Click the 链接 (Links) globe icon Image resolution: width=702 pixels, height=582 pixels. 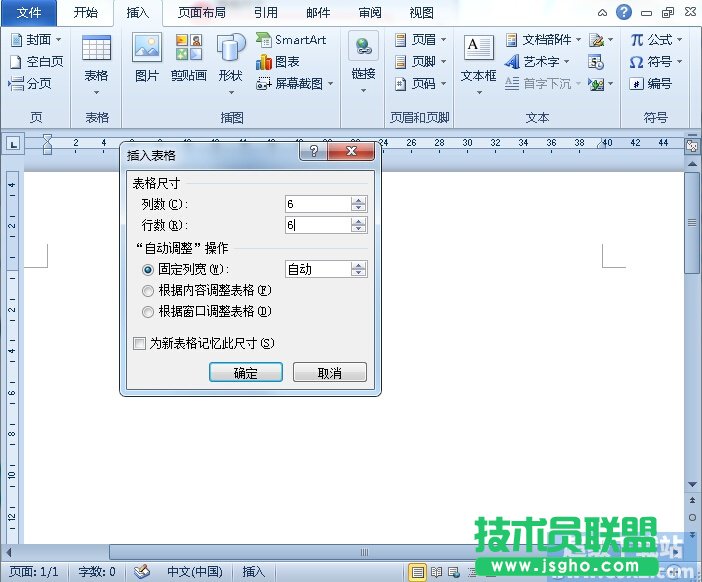pos(363,49)
